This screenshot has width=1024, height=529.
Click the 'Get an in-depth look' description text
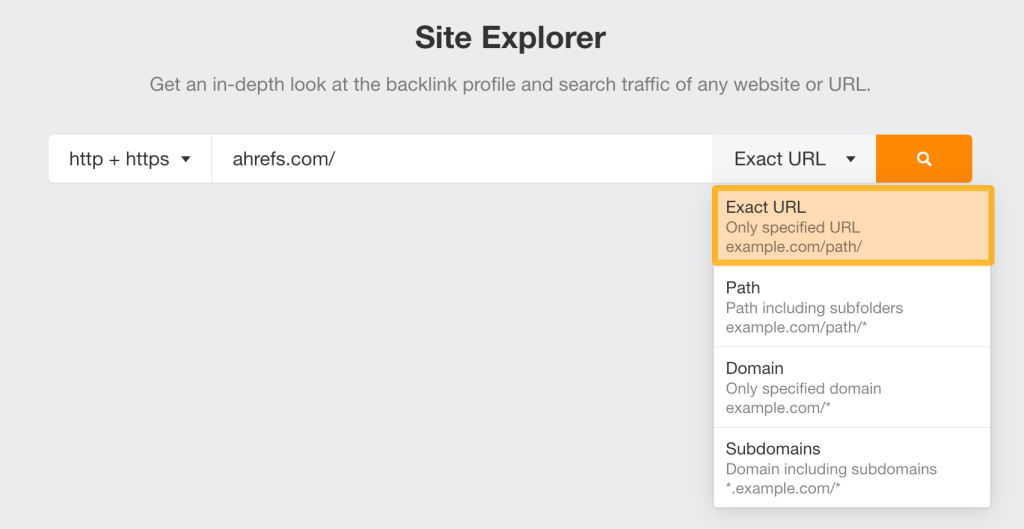510,84
